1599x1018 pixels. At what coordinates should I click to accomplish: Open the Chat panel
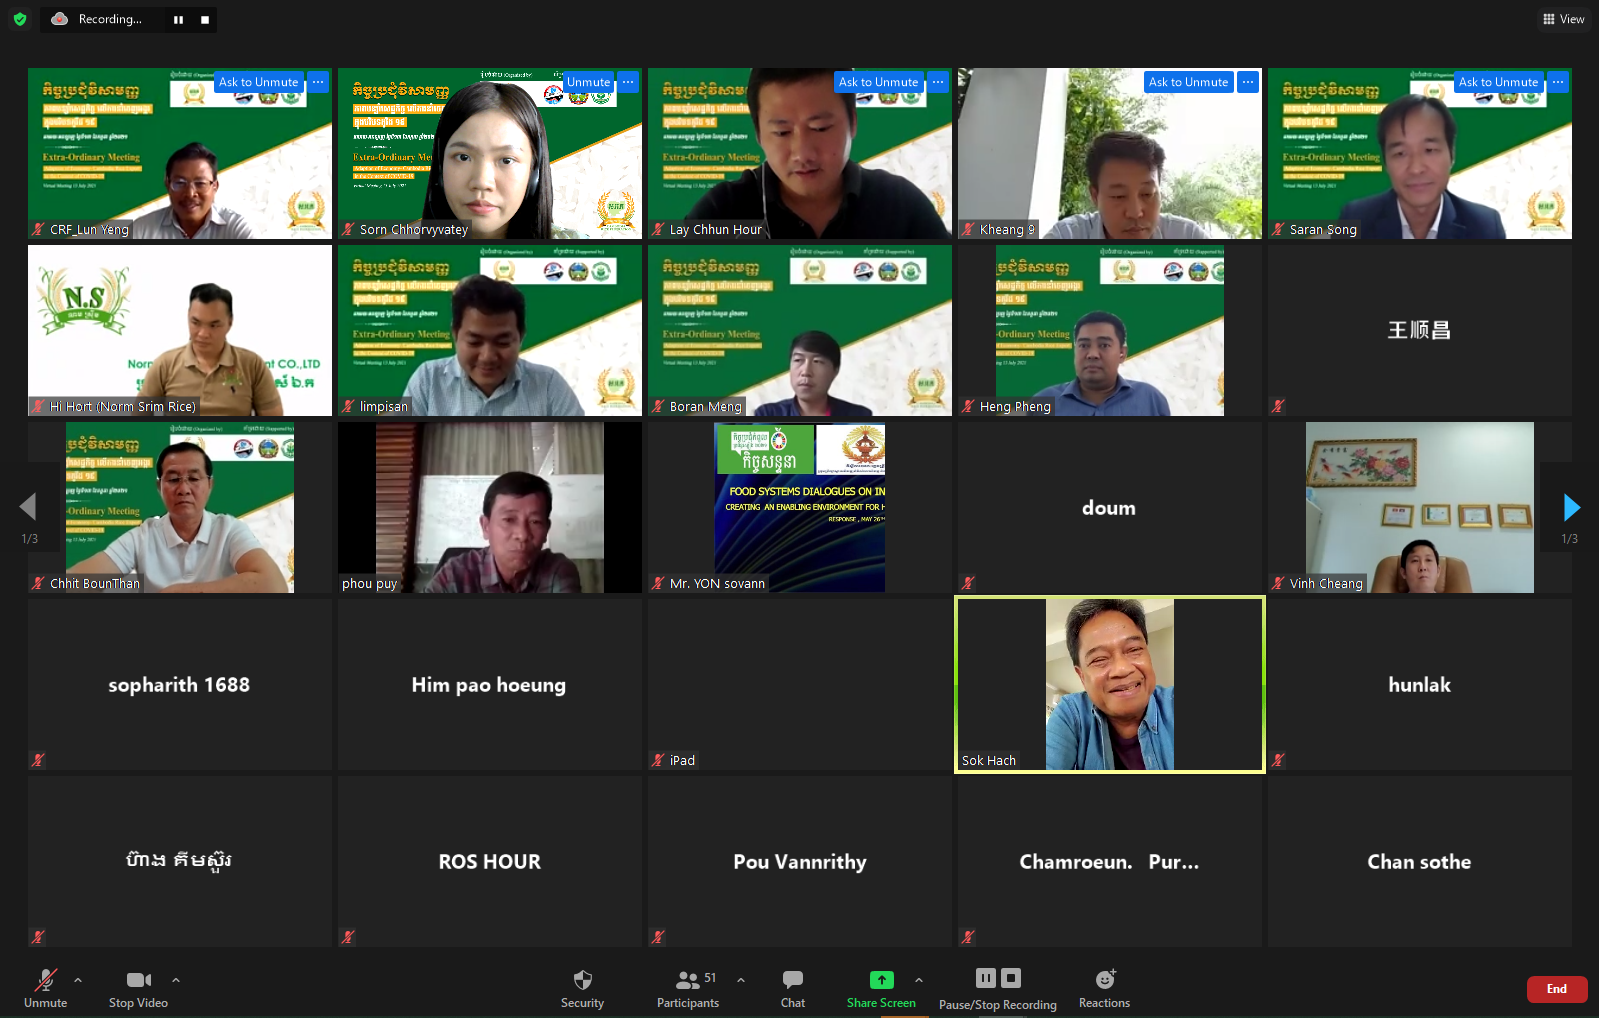pyautogui.click(x=793, y=988)
